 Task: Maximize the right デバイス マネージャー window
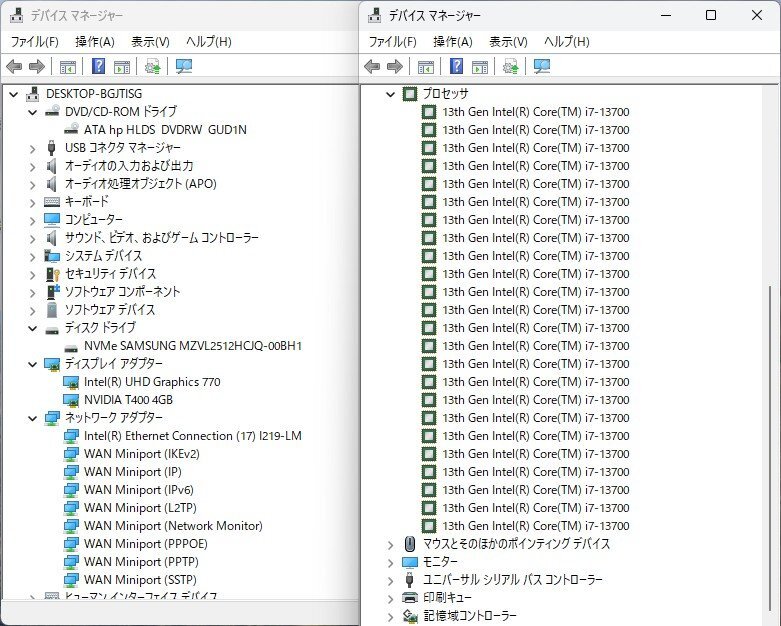coord(711,15)
